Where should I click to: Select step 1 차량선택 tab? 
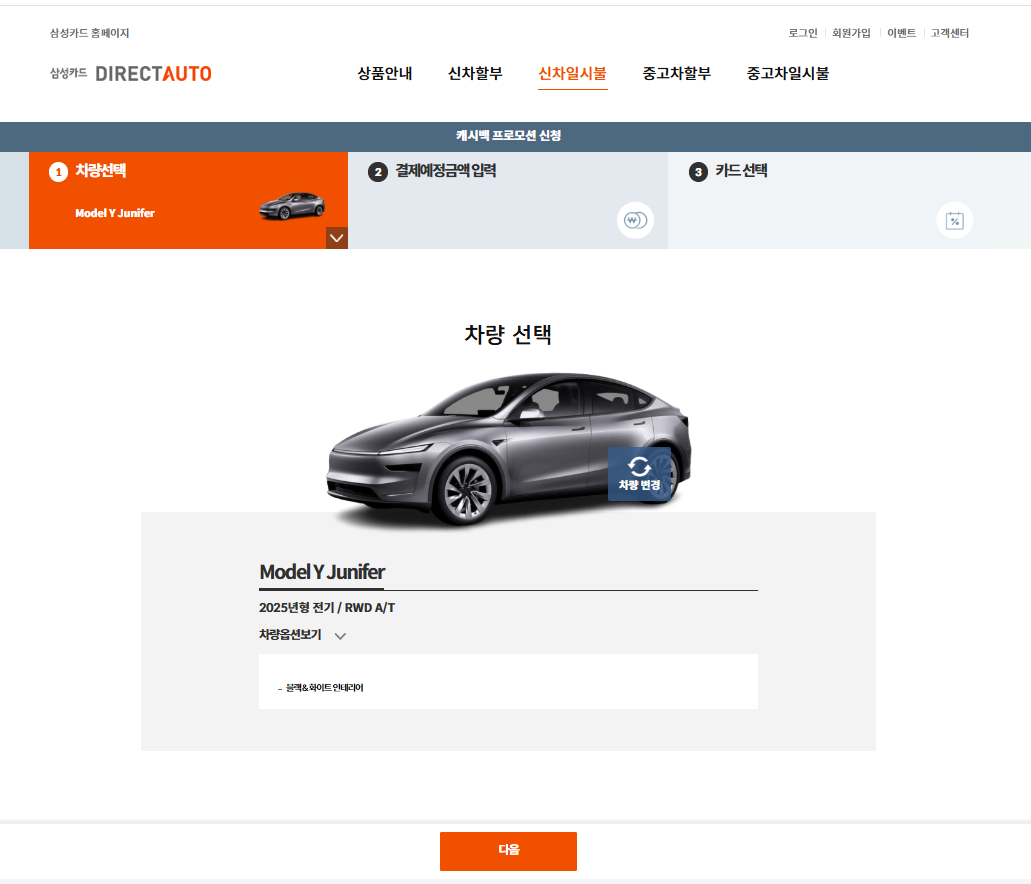(188, 201)
